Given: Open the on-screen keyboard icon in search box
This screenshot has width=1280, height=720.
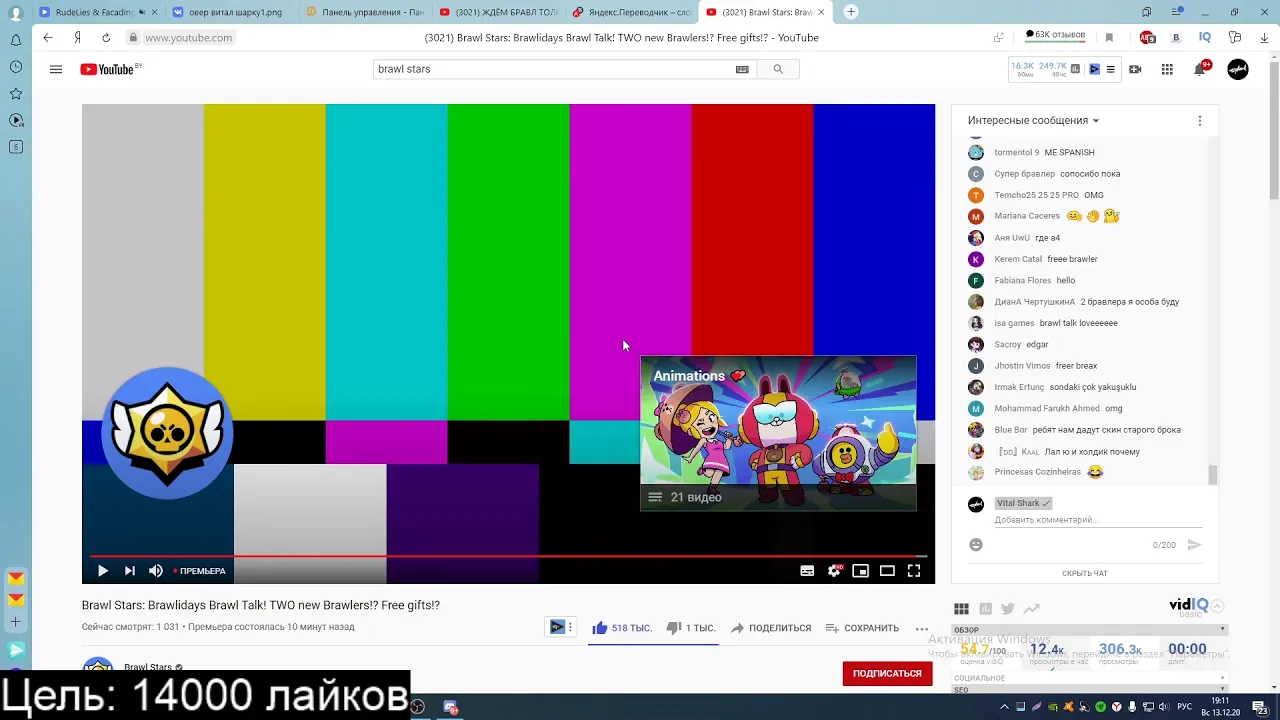Looking at the screenshot, I should pos(742,69).
